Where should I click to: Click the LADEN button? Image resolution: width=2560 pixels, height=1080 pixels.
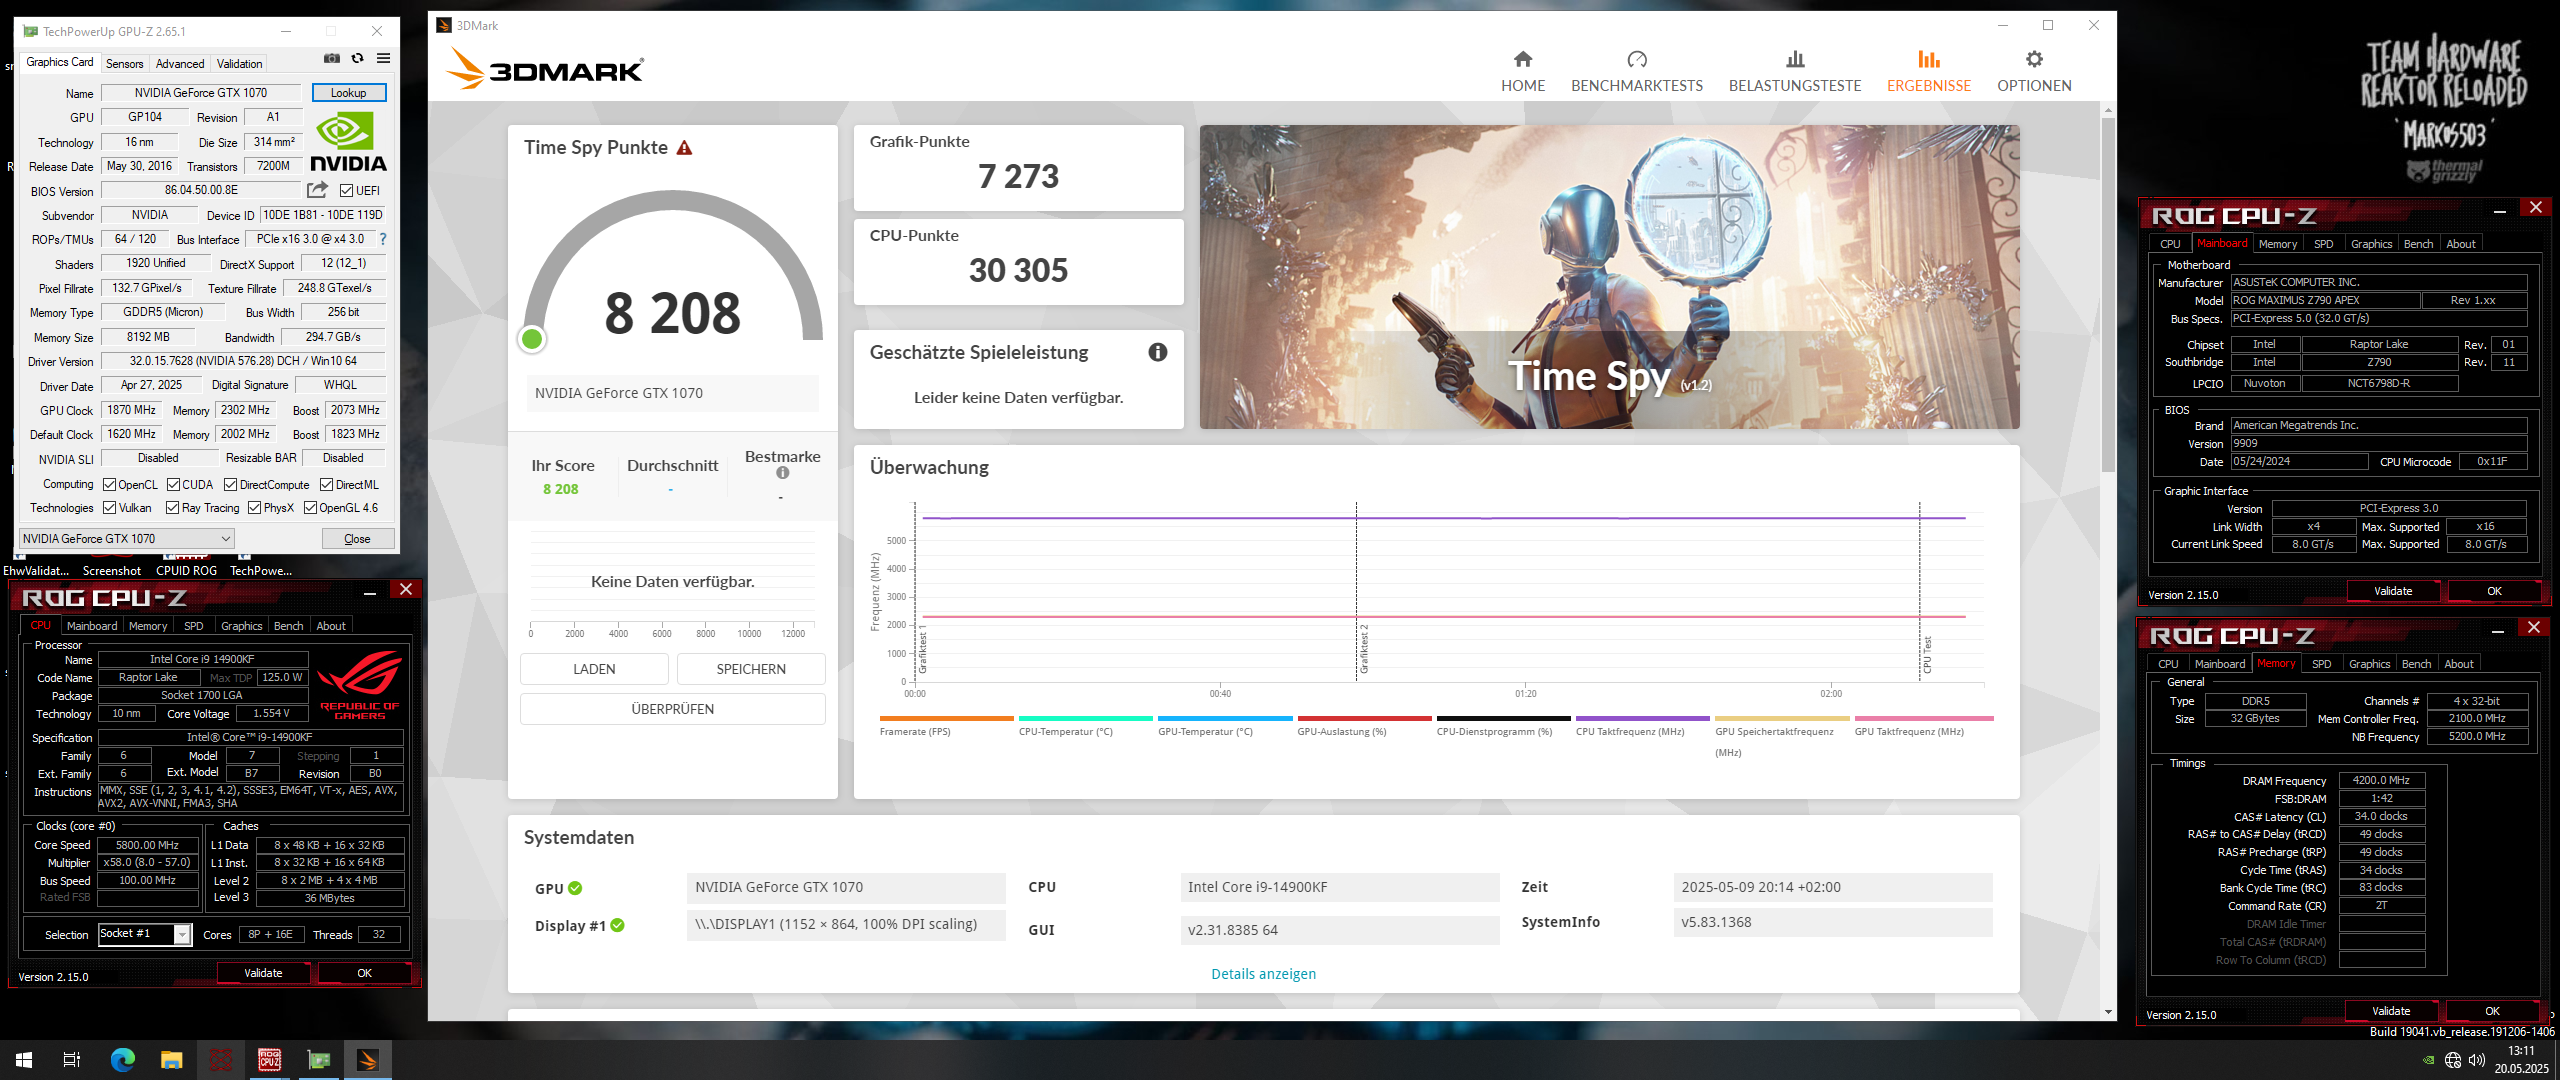pyautogui.click(x=594, y=669)
